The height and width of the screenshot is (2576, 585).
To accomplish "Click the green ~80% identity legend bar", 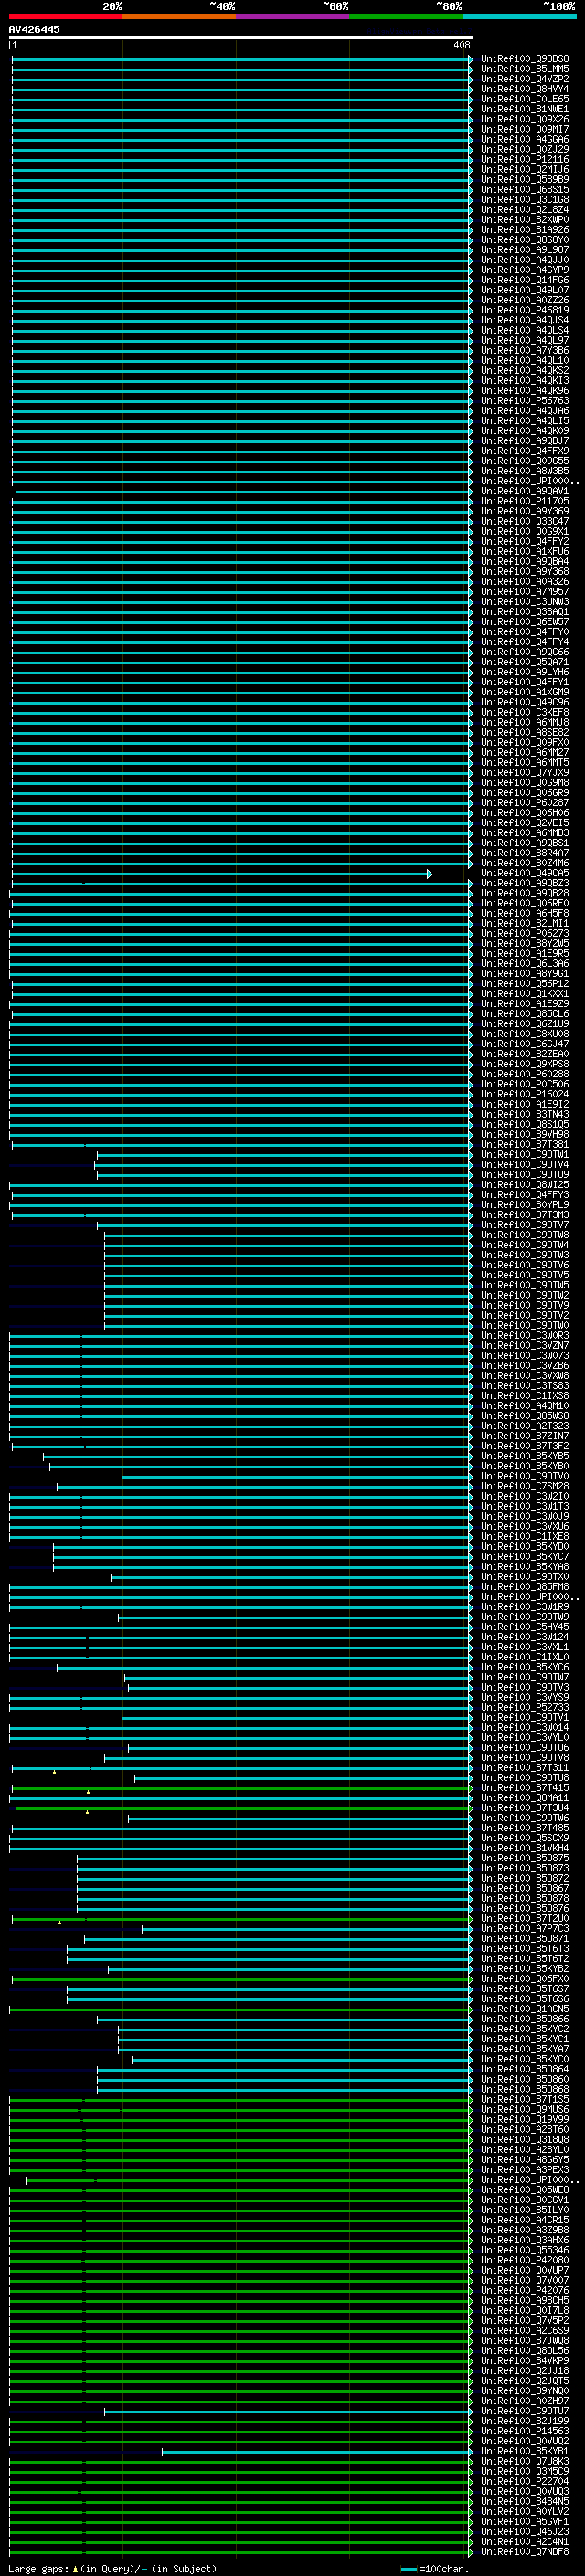I will 406,17.
